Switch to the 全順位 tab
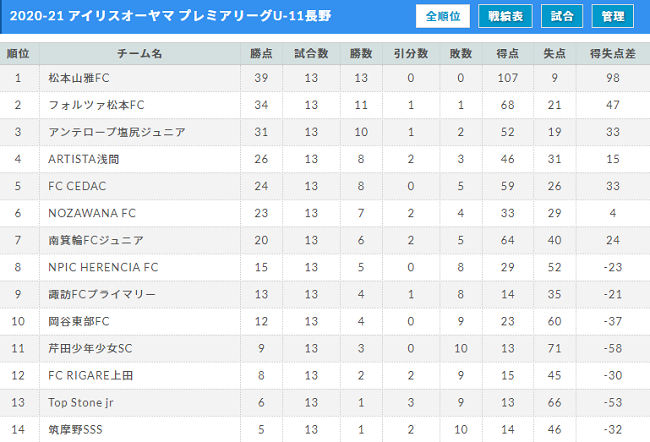650x442 pixels. (x=441, y=16)
